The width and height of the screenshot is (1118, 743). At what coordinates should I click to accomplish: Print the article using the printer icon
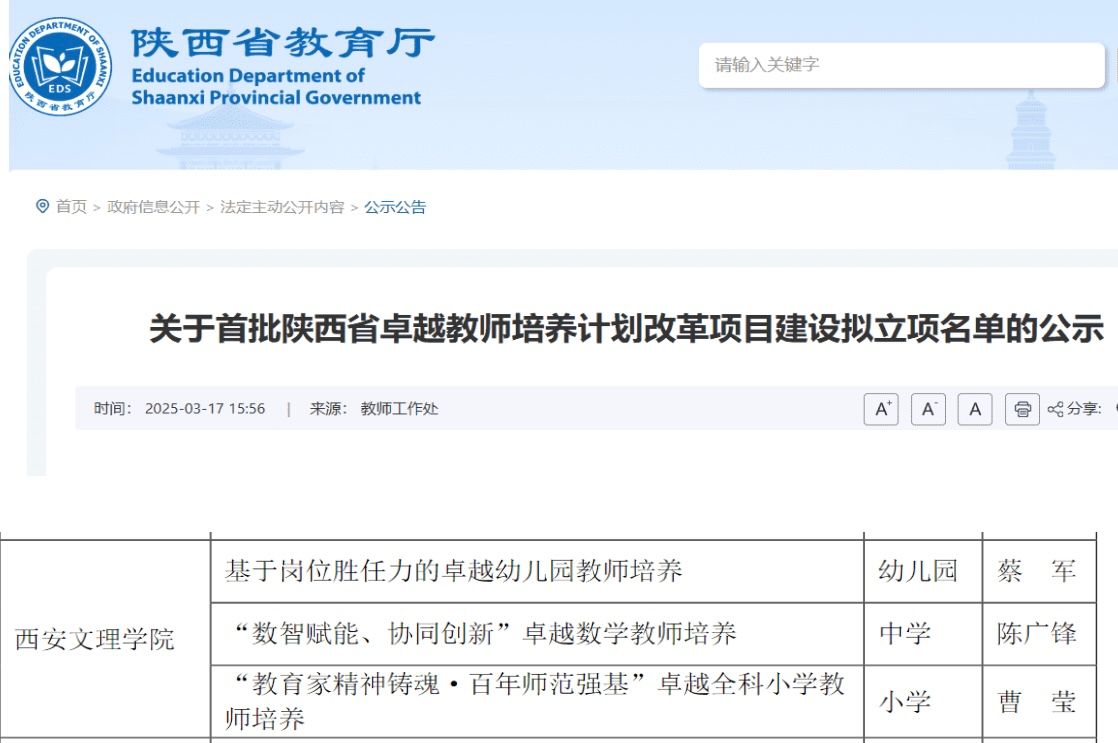(x=1022, y=409)
